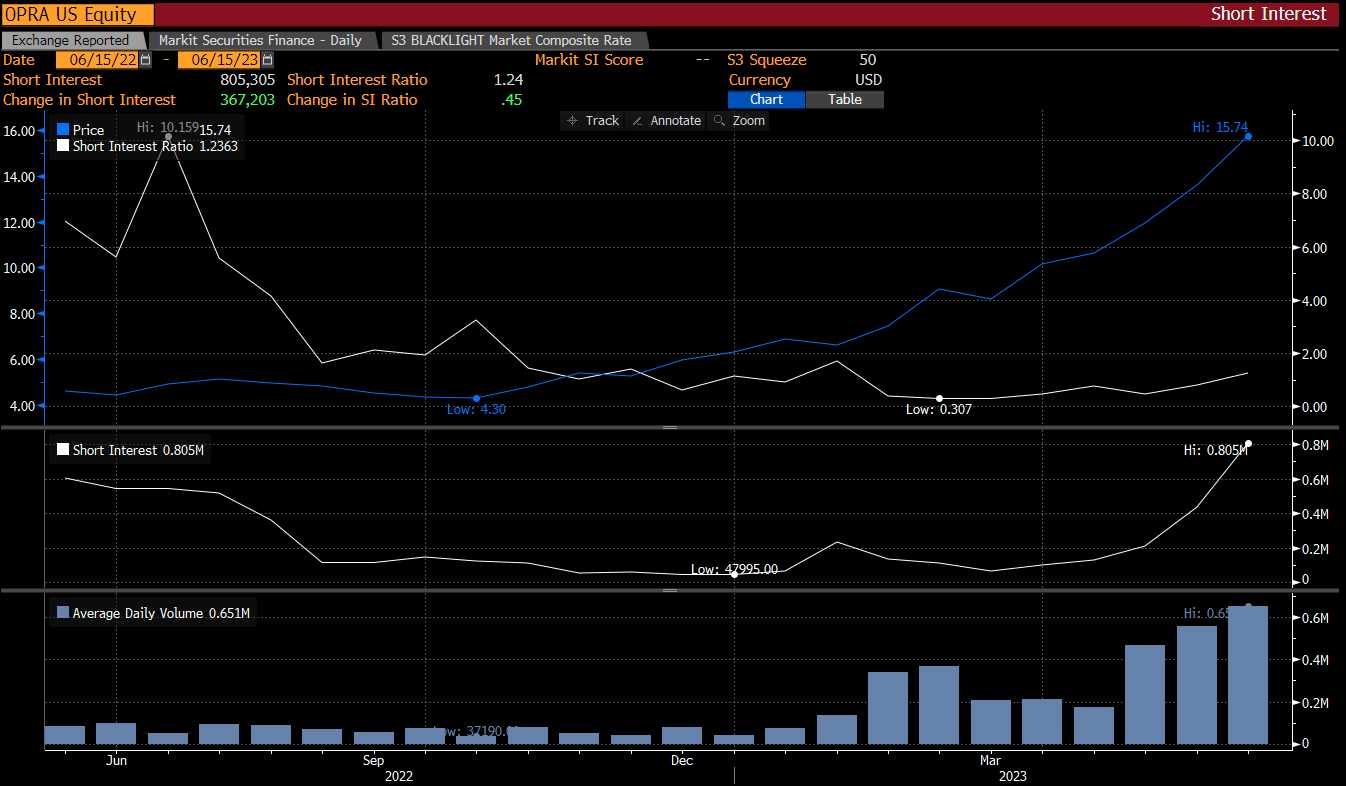Select the Annotate pencil tool
The height and width of the screenshot is (786, 1346).
pos(667,120)
